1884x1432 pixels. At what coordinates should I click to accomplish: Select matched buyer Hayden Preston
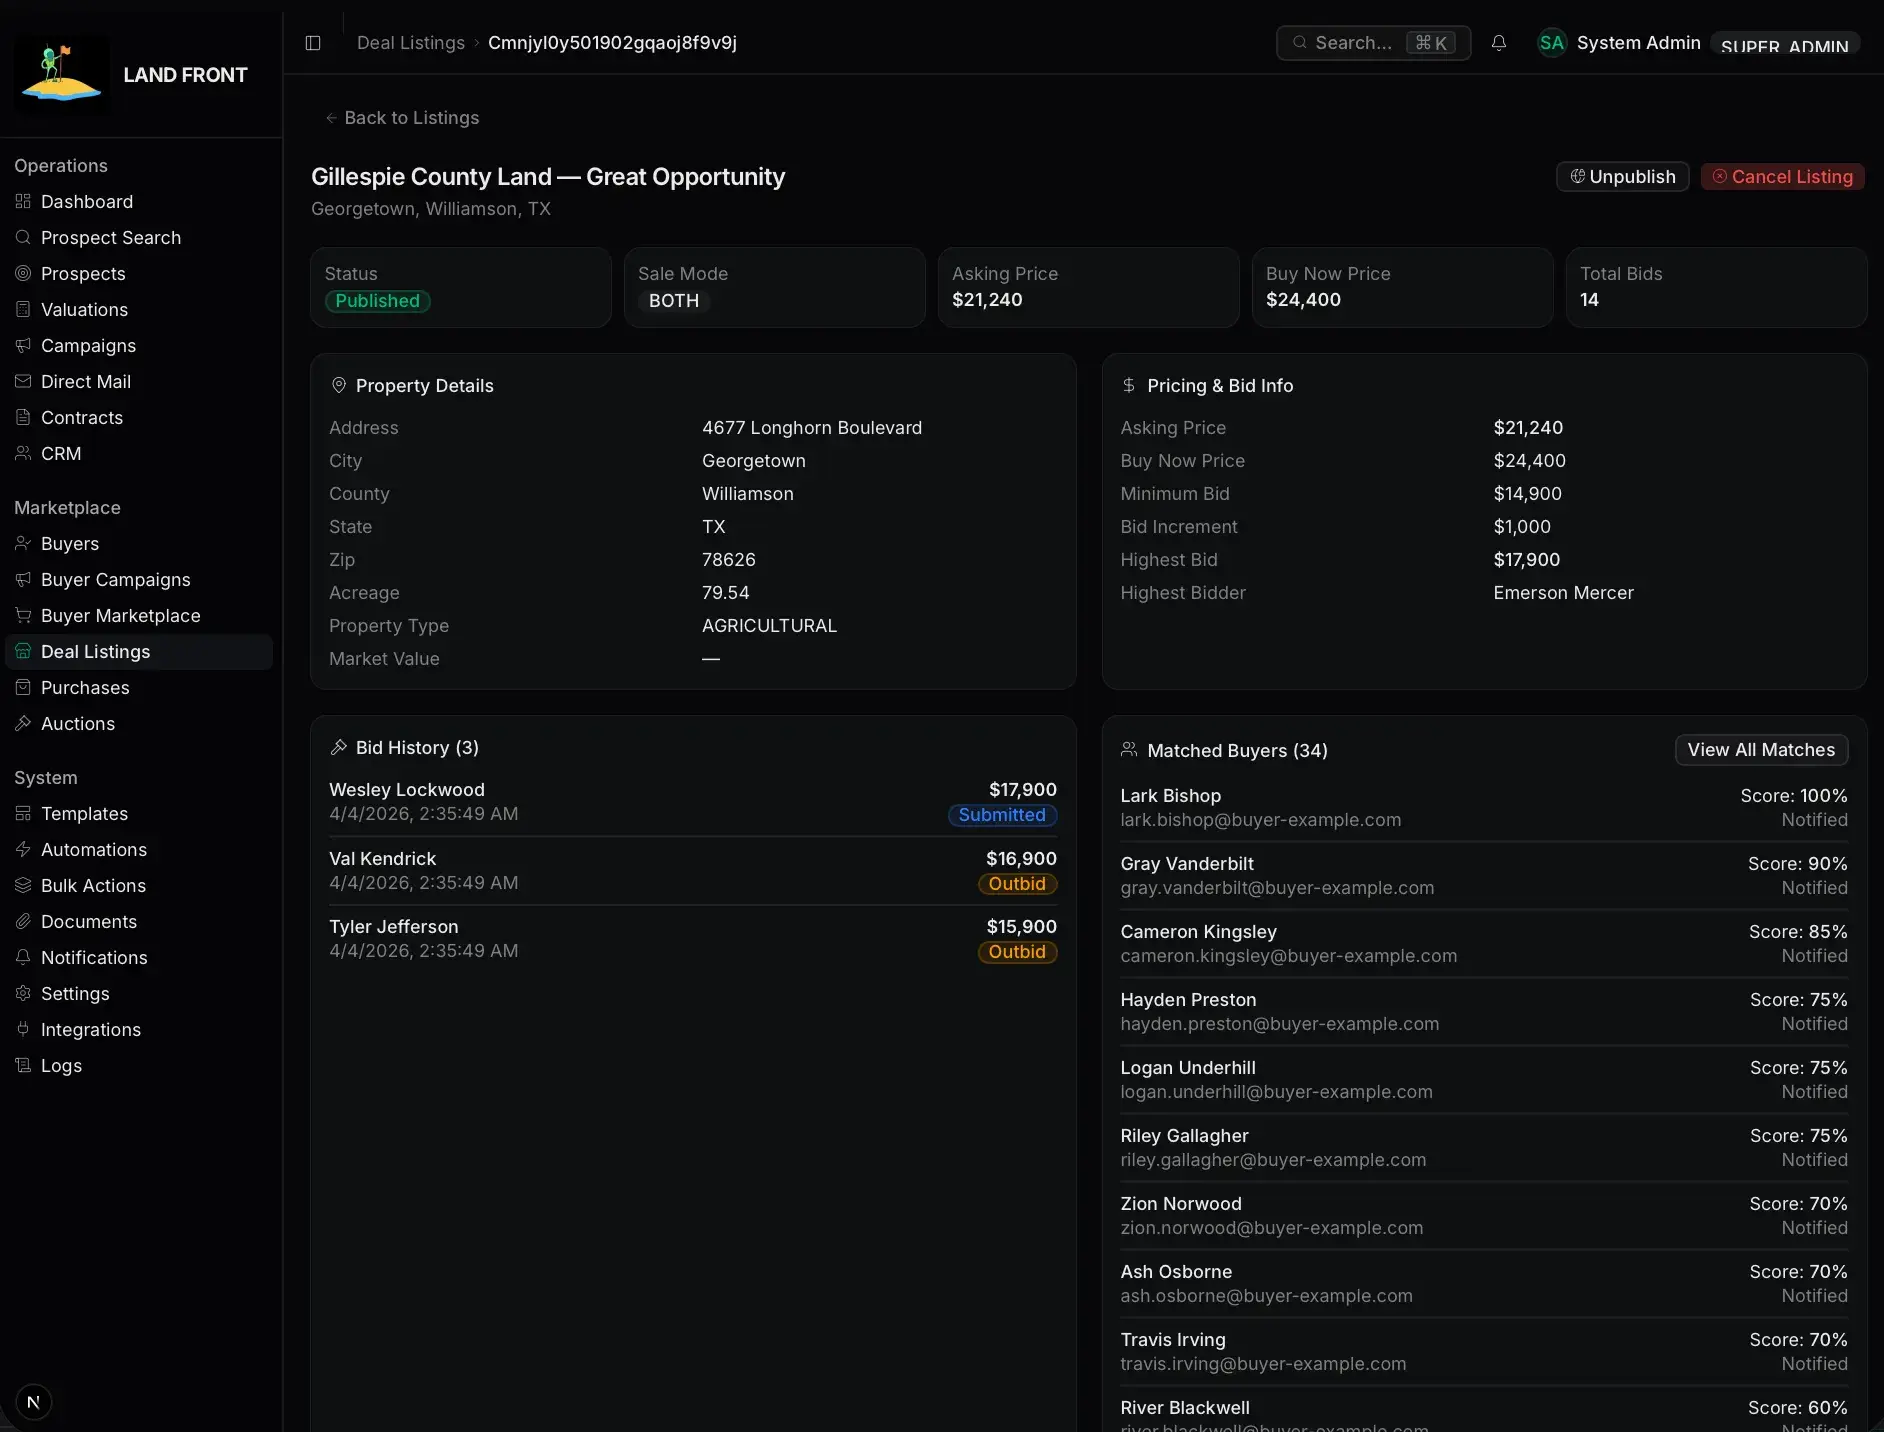(x=1484, y=1011)
